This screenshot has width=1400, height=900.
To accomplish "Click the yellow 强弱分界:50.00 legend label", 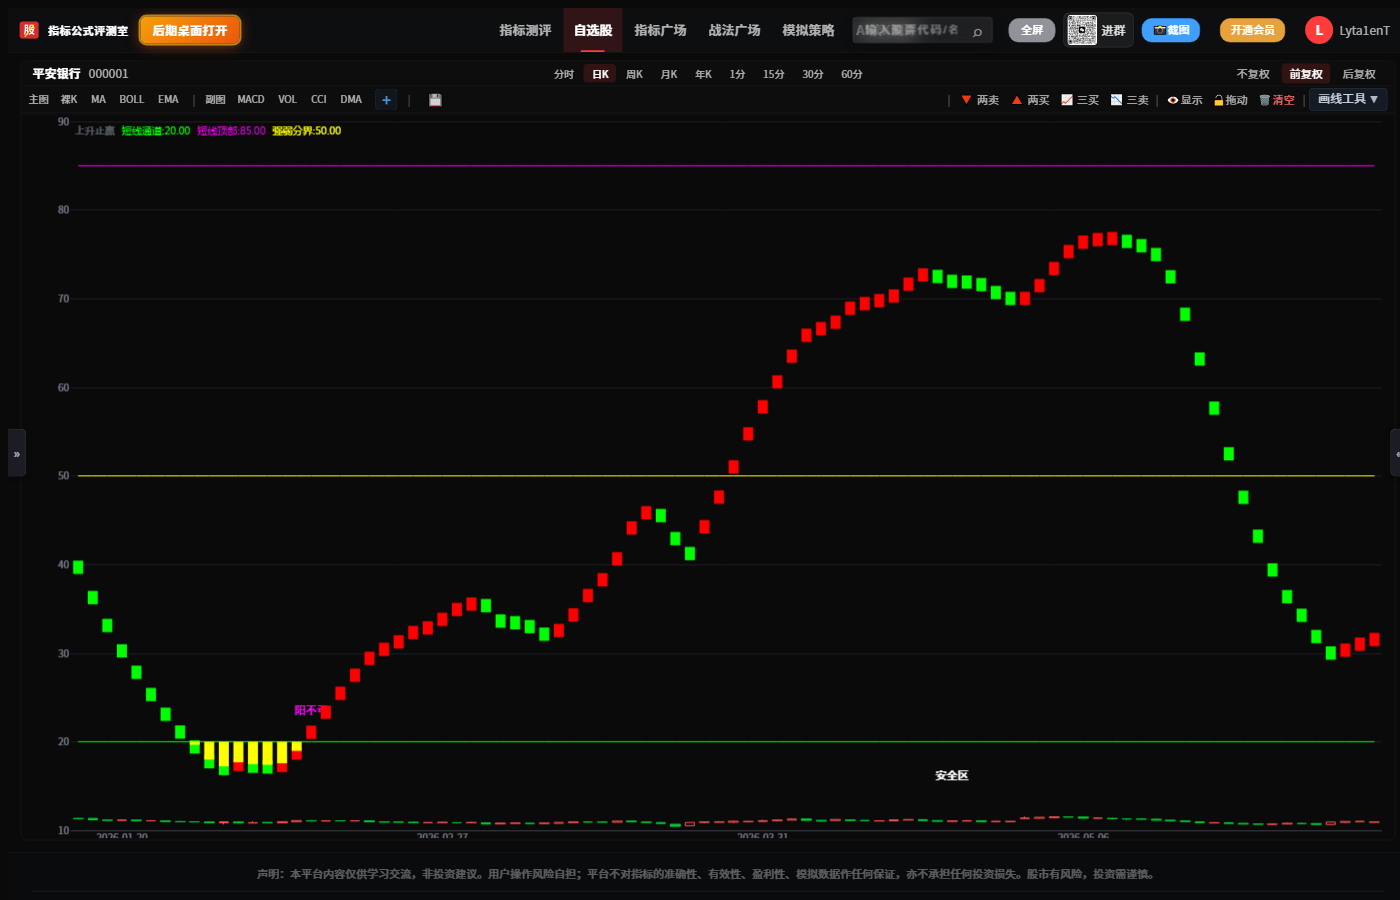I will 307,131.
